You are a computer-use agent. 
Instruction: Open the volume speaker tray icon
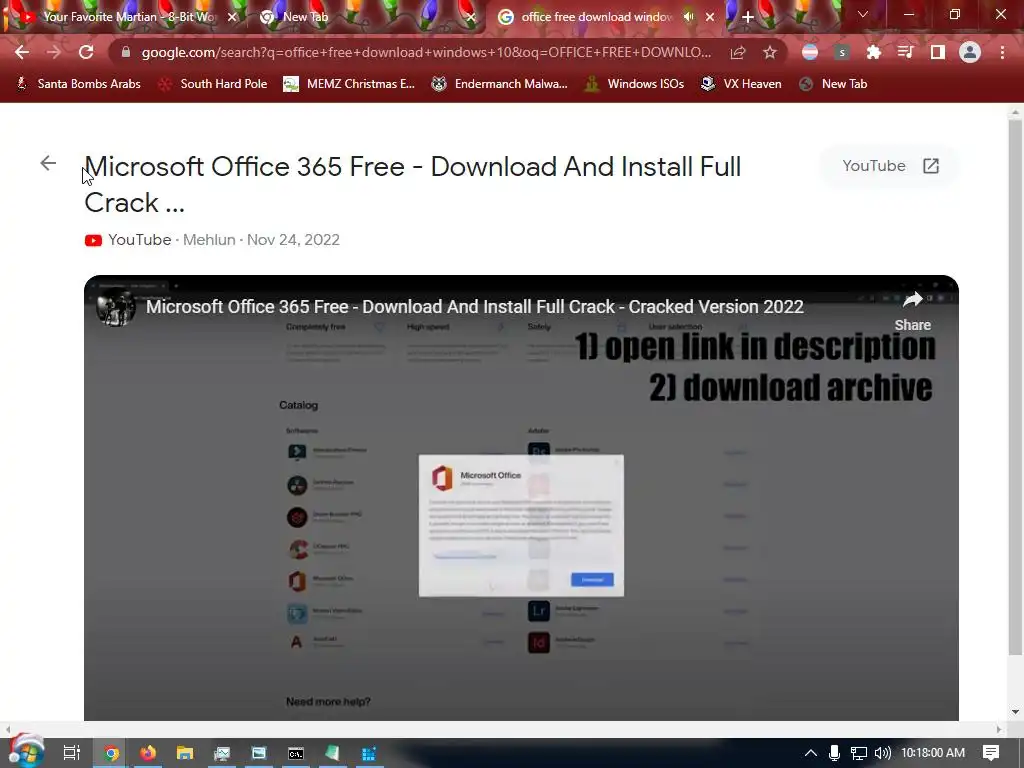tap(882, 753)
